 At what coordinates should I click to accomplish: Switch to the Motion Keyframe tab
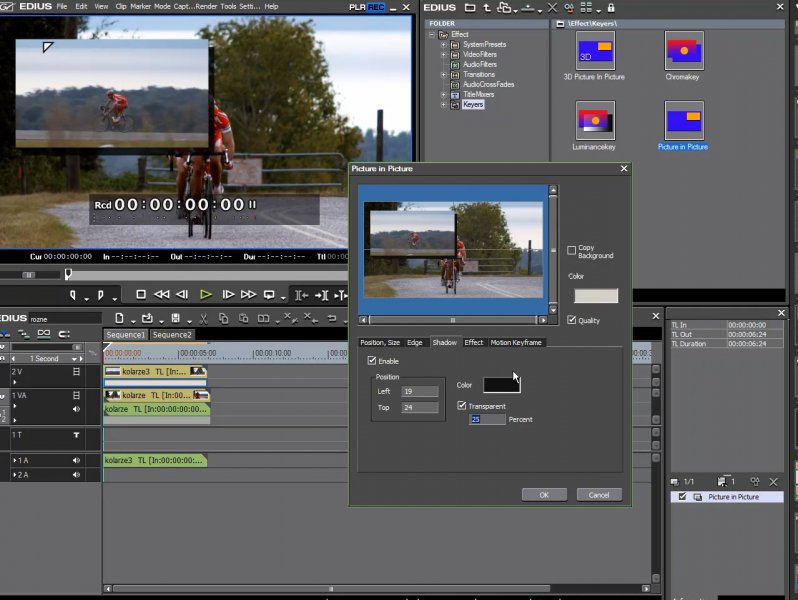tap(516, 342)
